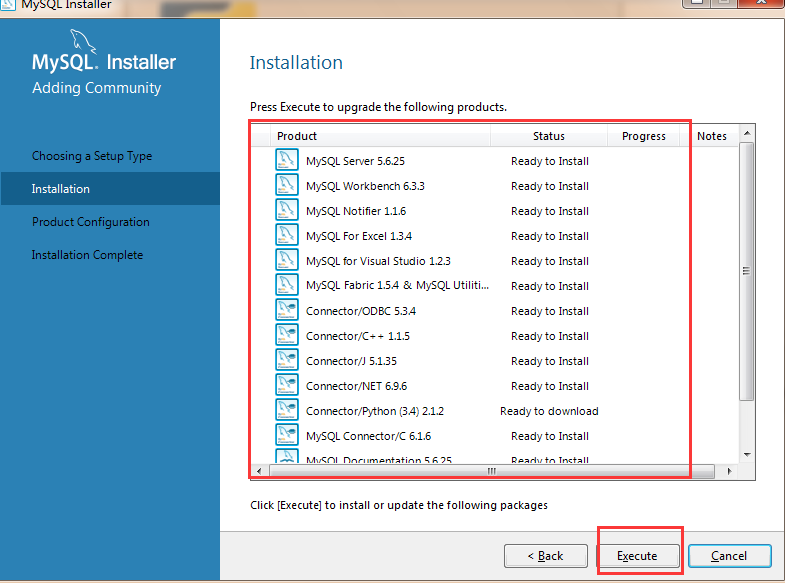
Task: Open the Product Configuration step
Action: [91, 222]
